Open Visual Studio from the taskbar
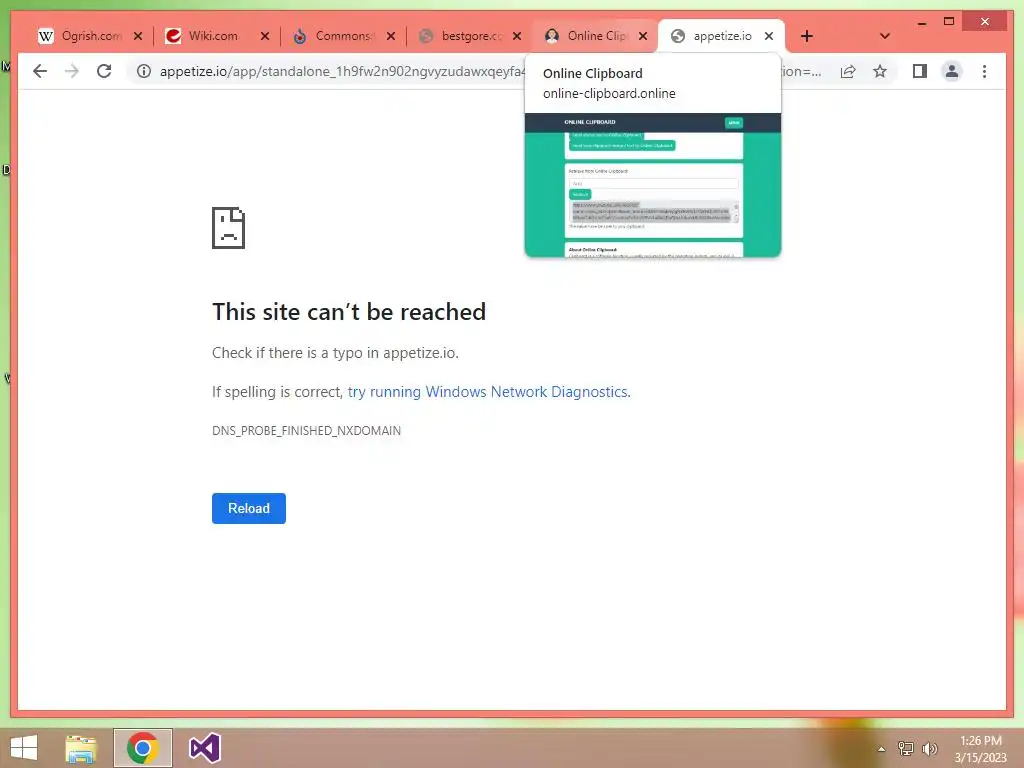The image size is (1024, 768). (204, 748)
